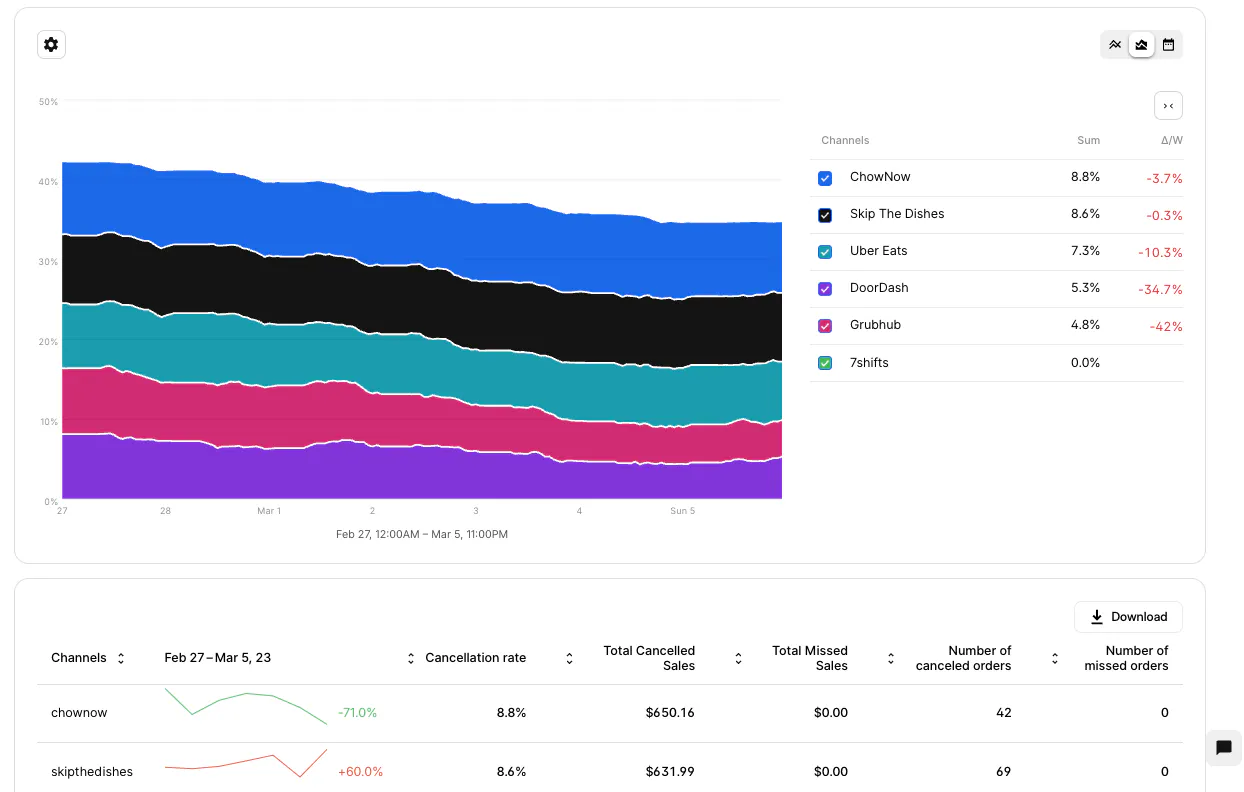Collapse the channels legend panel
1244x792 pixels.
coord(1168,106)
